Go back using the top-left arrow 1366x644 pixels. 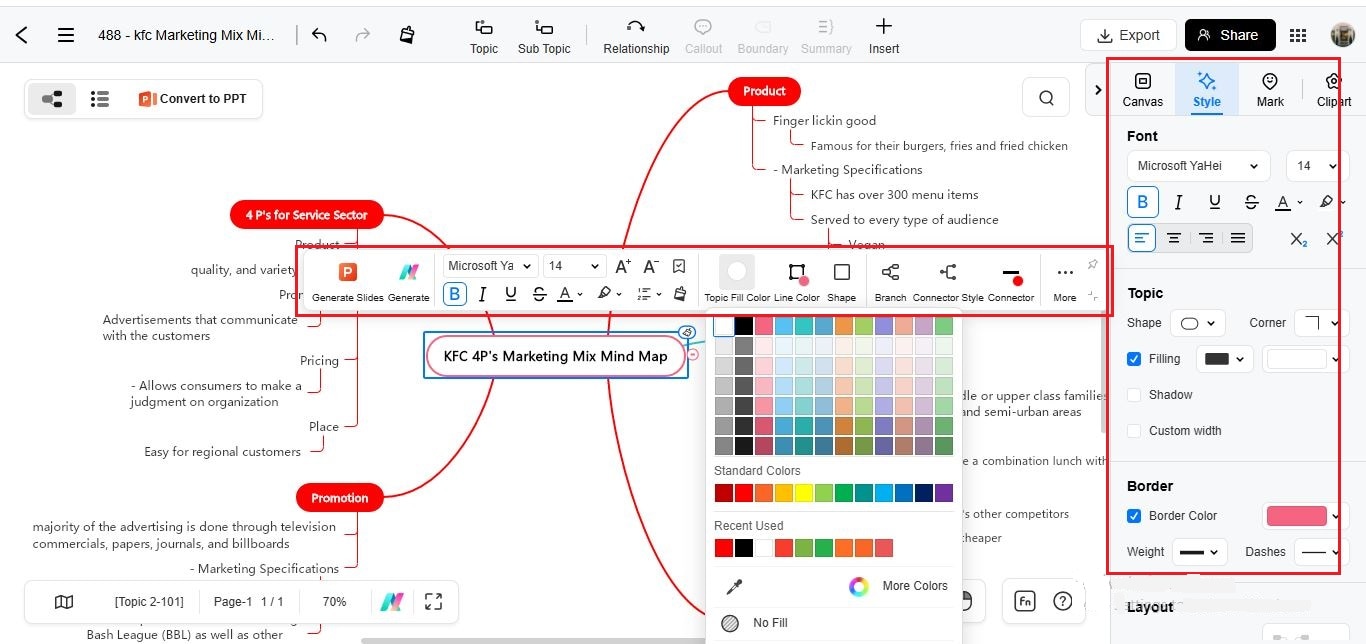pos(22,35)
